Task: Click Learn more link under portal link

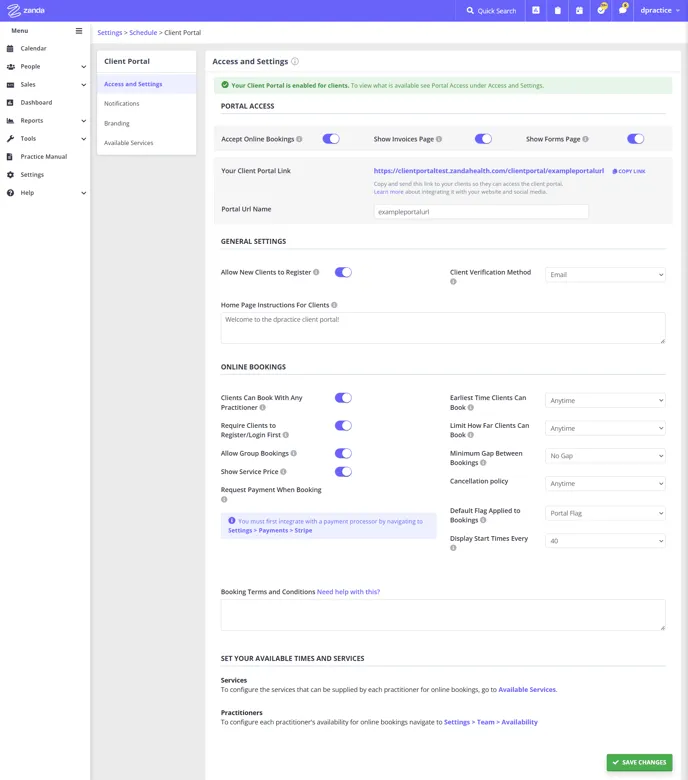Action: pos(389,192)
